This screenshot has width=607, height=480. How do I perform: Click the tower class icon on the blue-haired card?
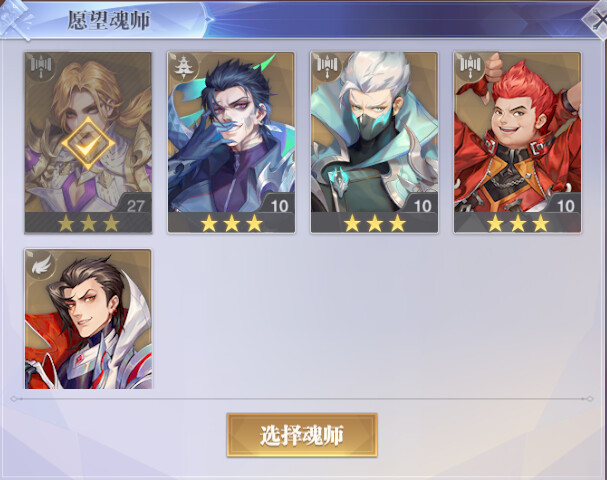click(182, 67)
